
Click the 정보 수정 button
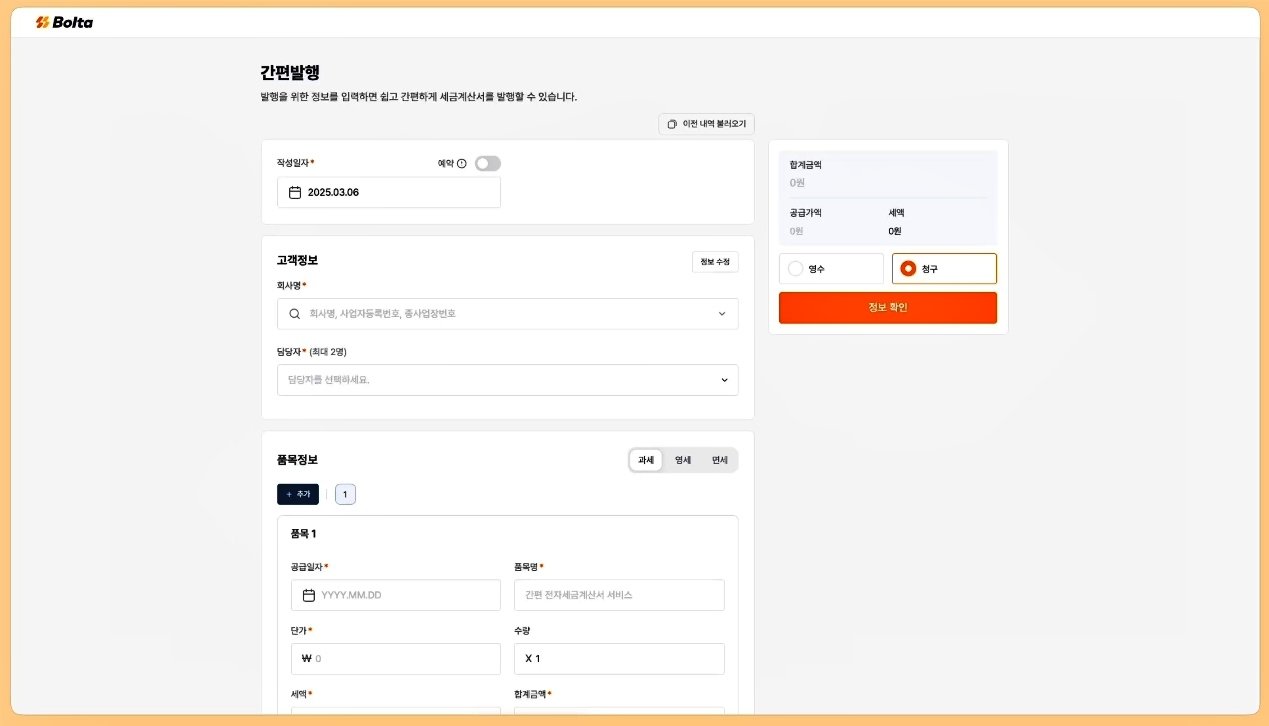(x=715, y=262)
